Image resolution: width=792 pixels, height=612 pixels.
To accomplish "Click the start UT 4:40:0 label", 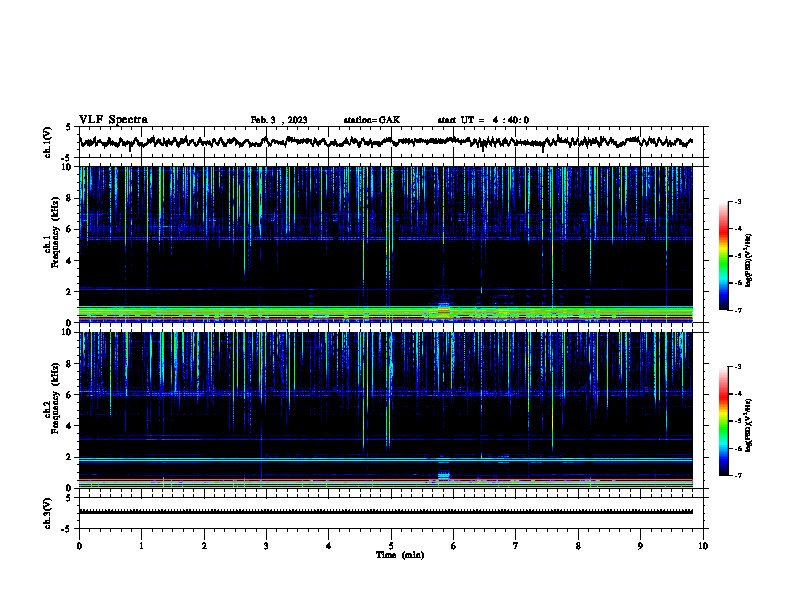I will (483, 120).
